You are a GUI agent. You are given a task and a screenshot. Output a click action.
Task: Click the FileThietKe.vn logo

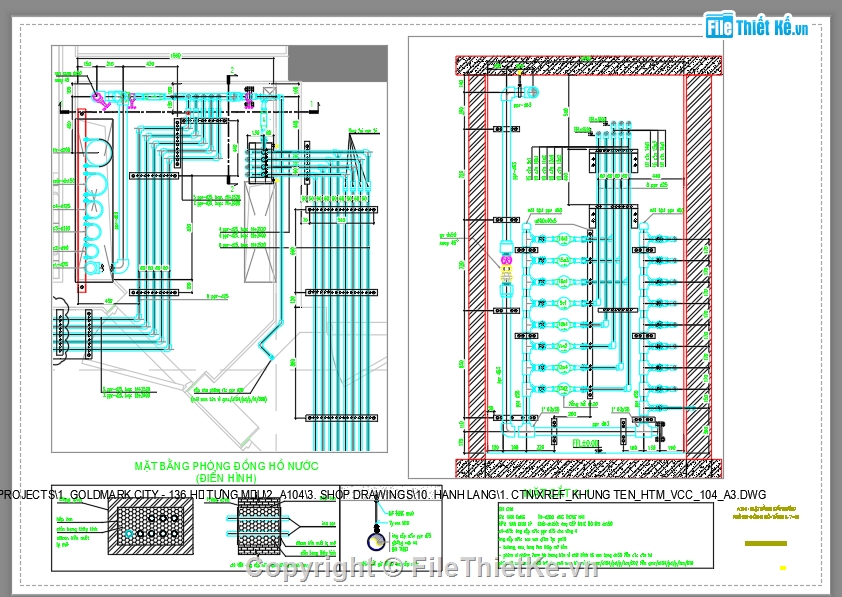click(757, 26)
